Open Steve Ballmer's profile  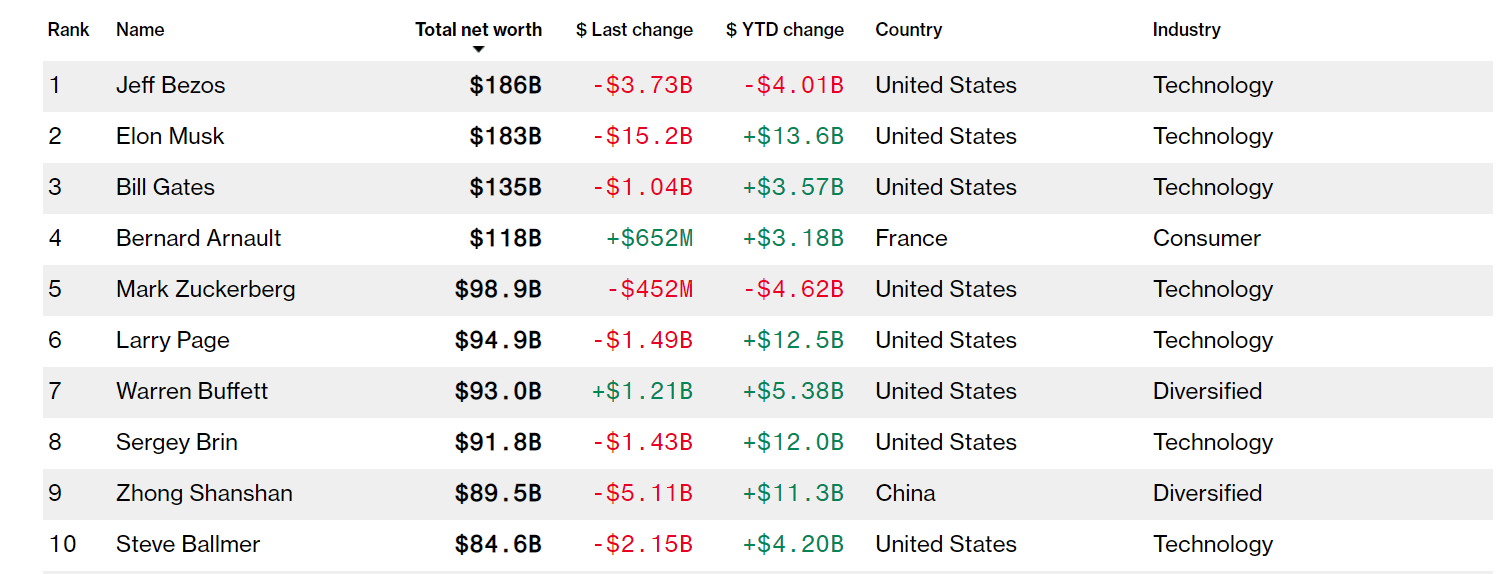(x=188, y=545)
